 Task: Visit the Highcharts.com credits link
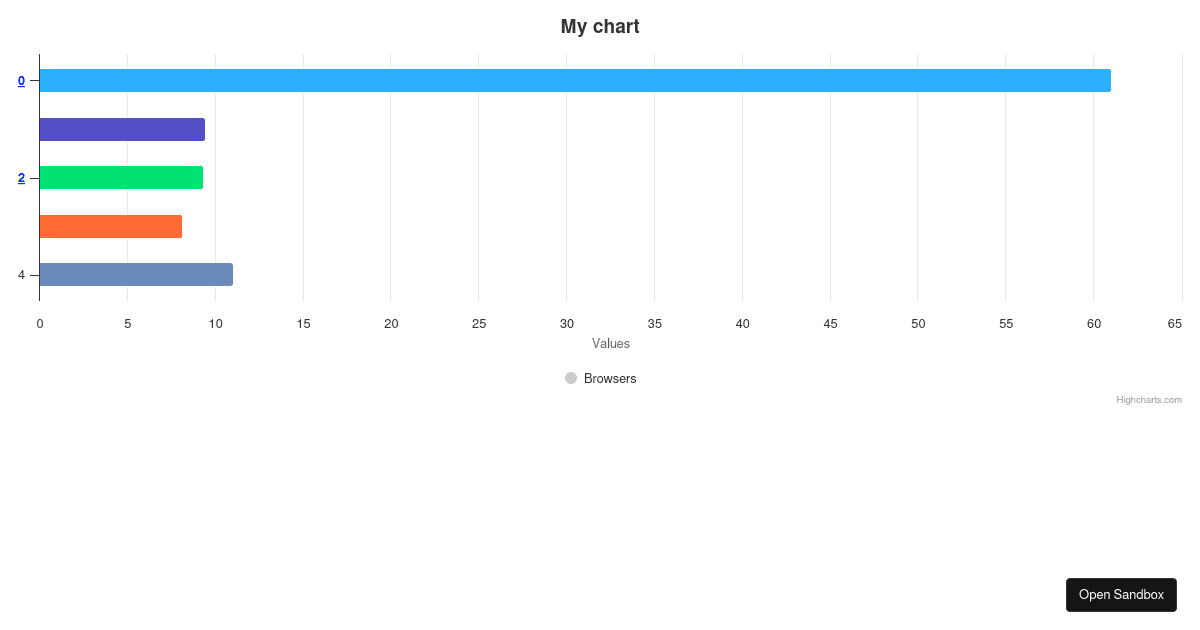coord(1148,399)
